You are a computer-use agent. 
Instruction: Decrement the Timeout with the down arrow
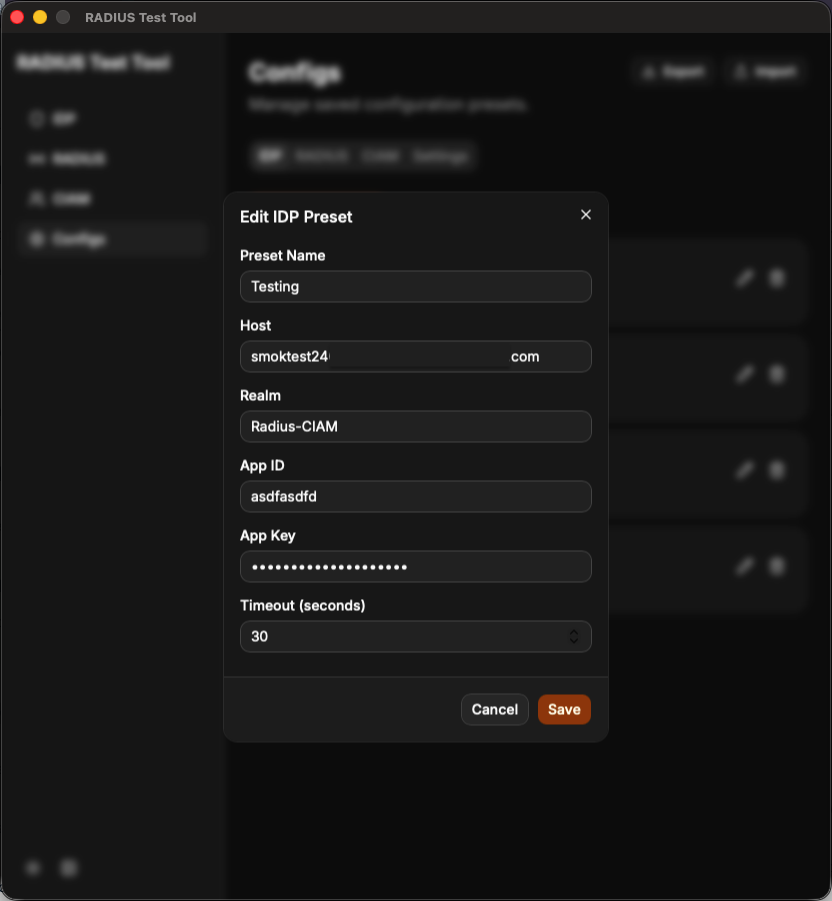[x=573, y=640]
